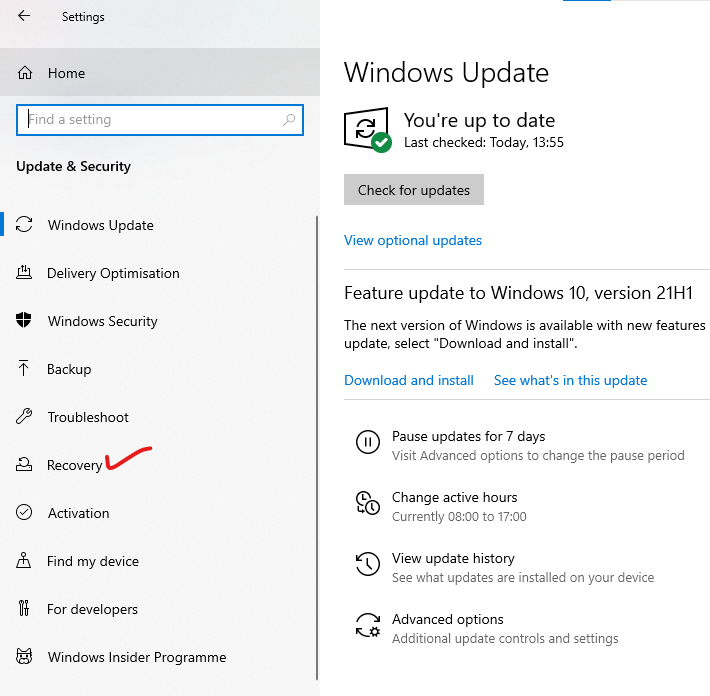This screenshot has width=710, height=696.
Task: Click the You're up to date text
Action: tap(479, 120)
